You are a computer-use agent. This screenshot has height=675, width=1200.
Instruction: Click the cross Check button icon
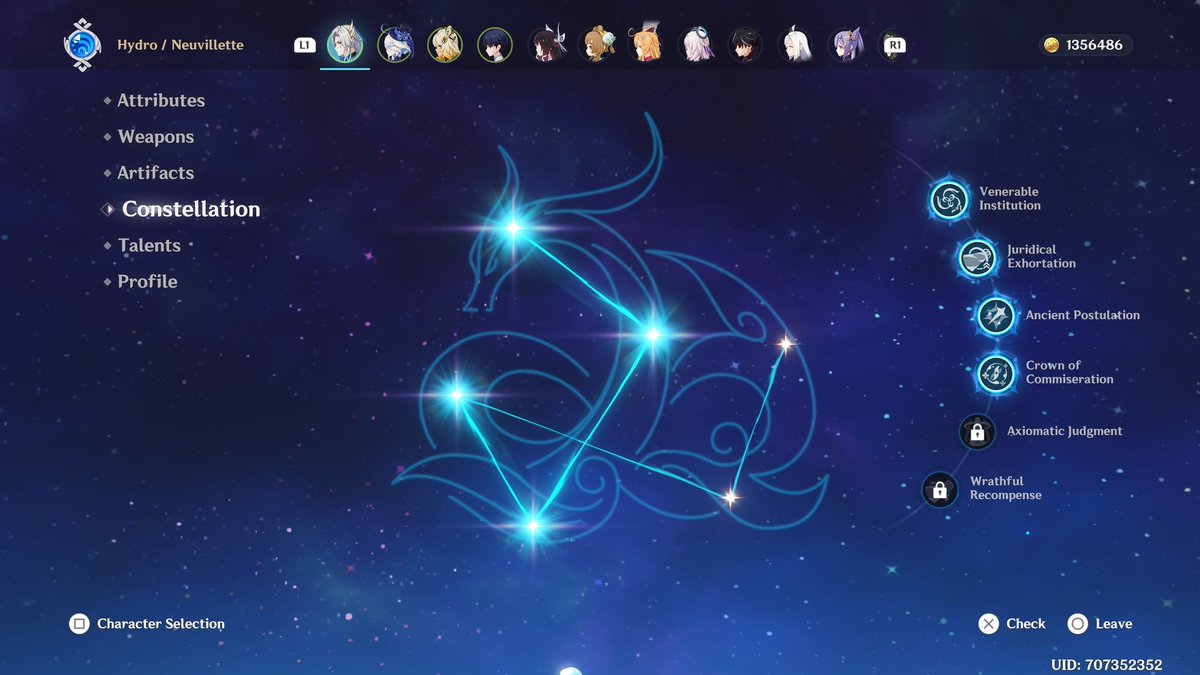pos(988,624)
